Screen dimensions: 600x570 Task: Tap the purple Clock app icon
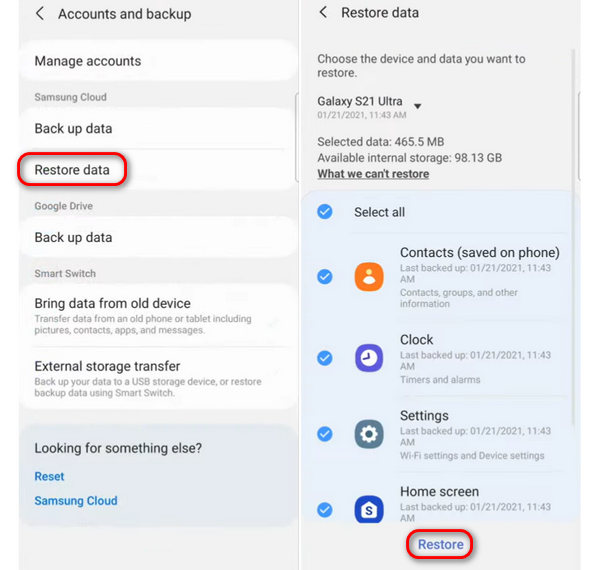click(369, 358)
